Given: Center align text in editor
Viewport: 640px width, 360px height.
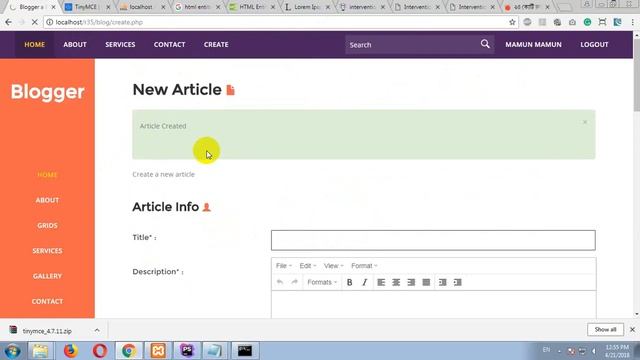Looking at the screenshot, I should pyautogui.click(x=396, y=282).
